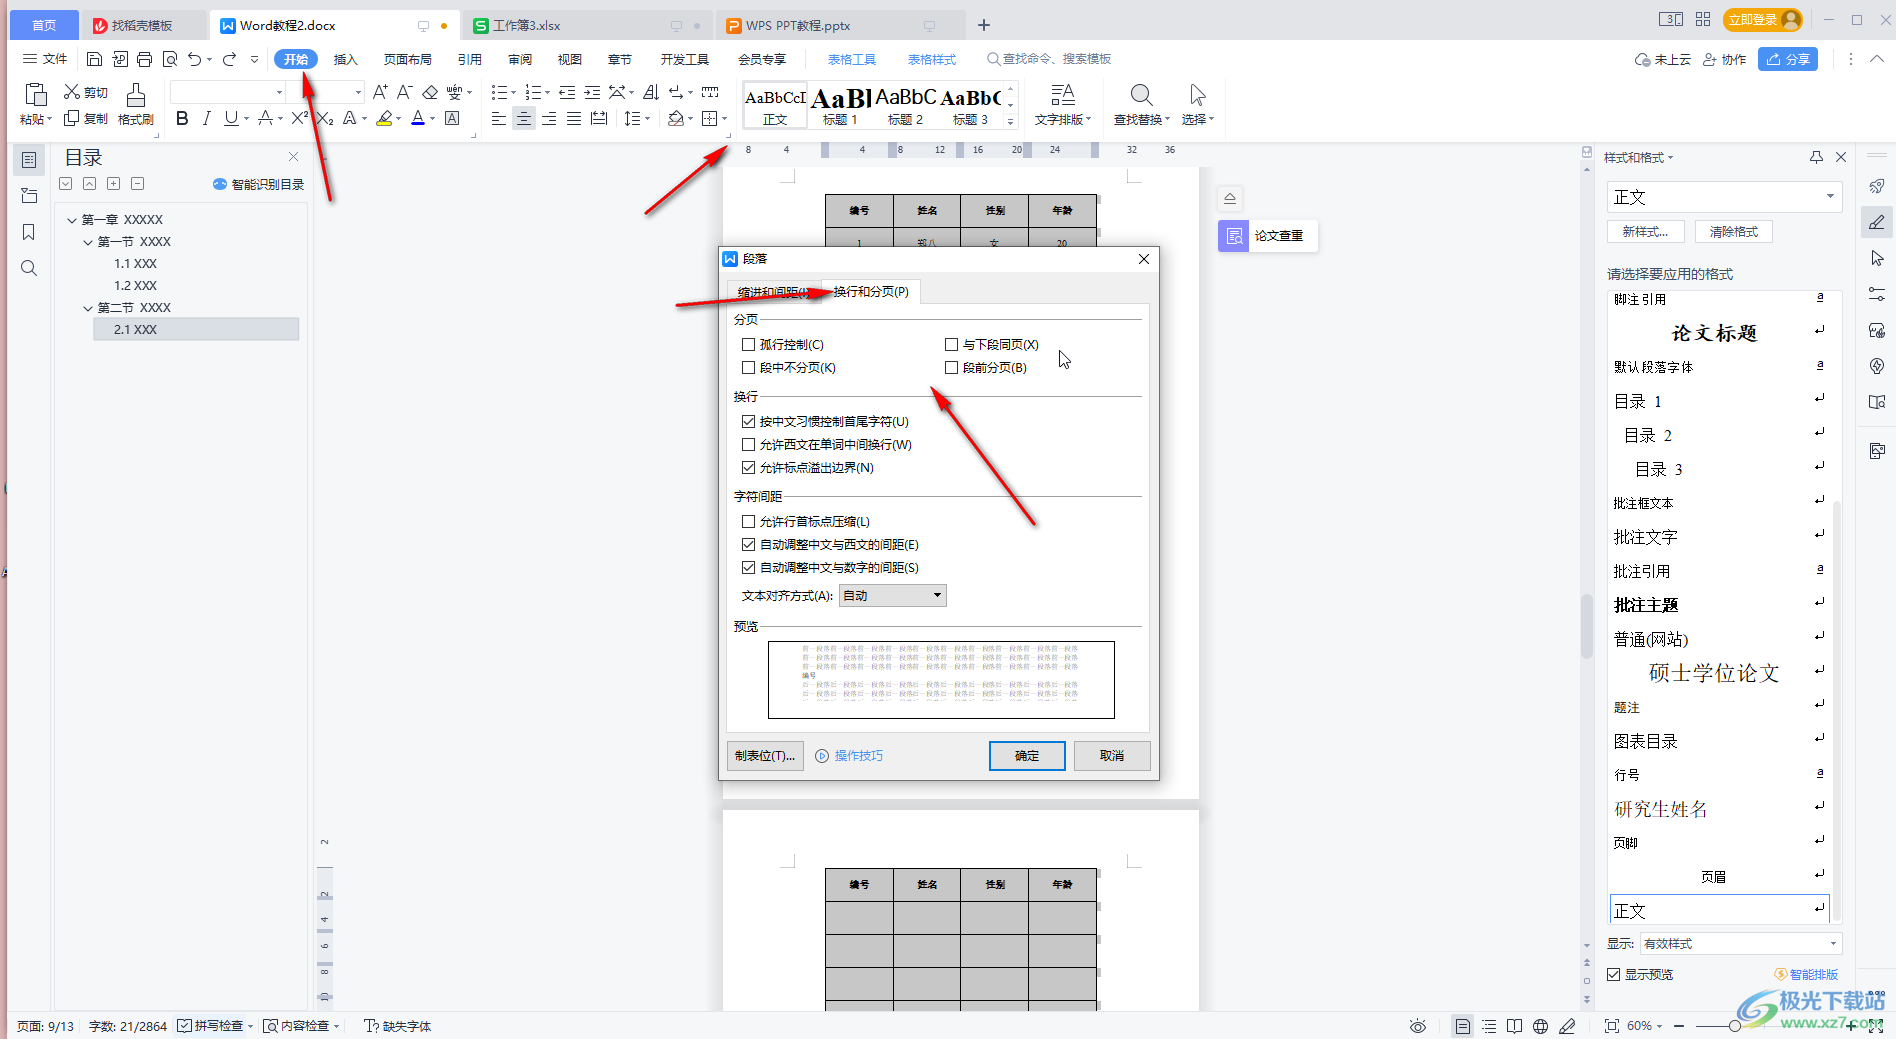Open bookmark panel in left sidebar
Viewport: 1896px width, 1039px height.
(x=28, y=232)
